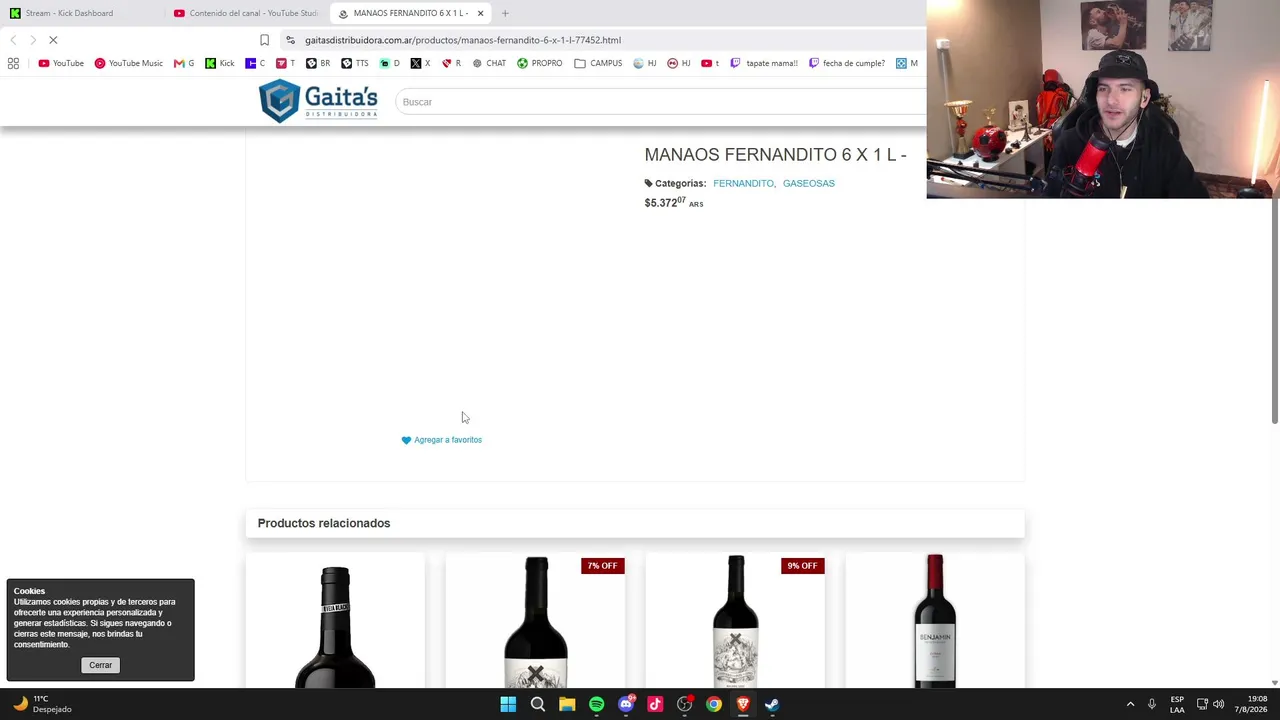
Task: Open Spotify from the taskbar
Action: pyautogui.click(x=597, y=704)
